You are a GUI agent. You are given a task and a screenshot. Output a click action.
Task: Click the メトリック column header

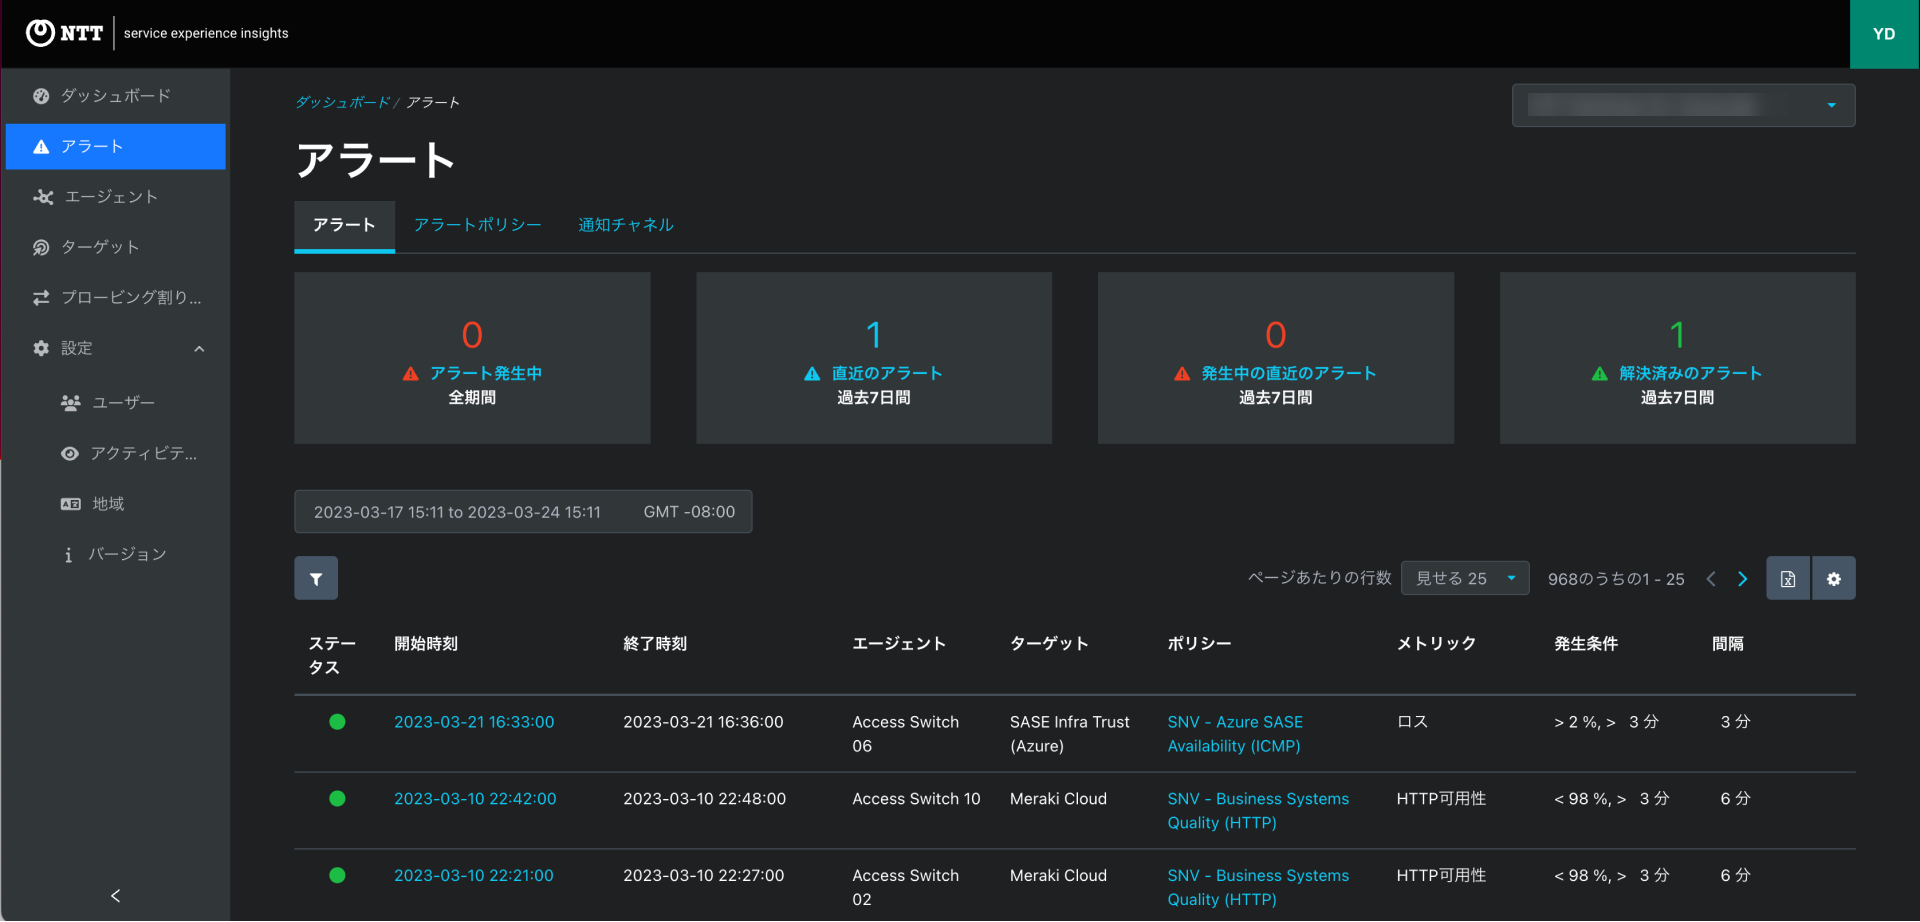click(x=1436, y=644)
